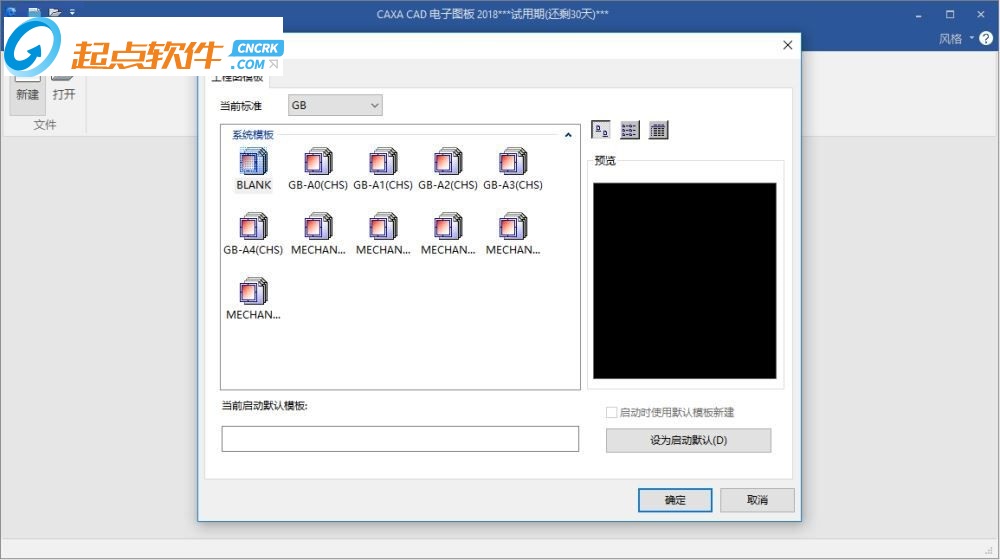Click the save icon in quick access bar
The height and width of the screenshot is (560, 1000).
click(x=34, y=11)
